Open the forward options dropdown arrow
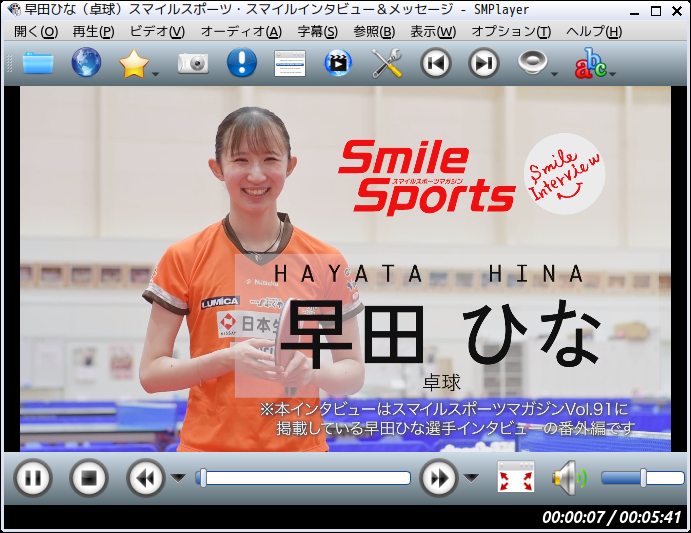Image resolution: width=691 pixels, height=533 pixels. [471, 478]
